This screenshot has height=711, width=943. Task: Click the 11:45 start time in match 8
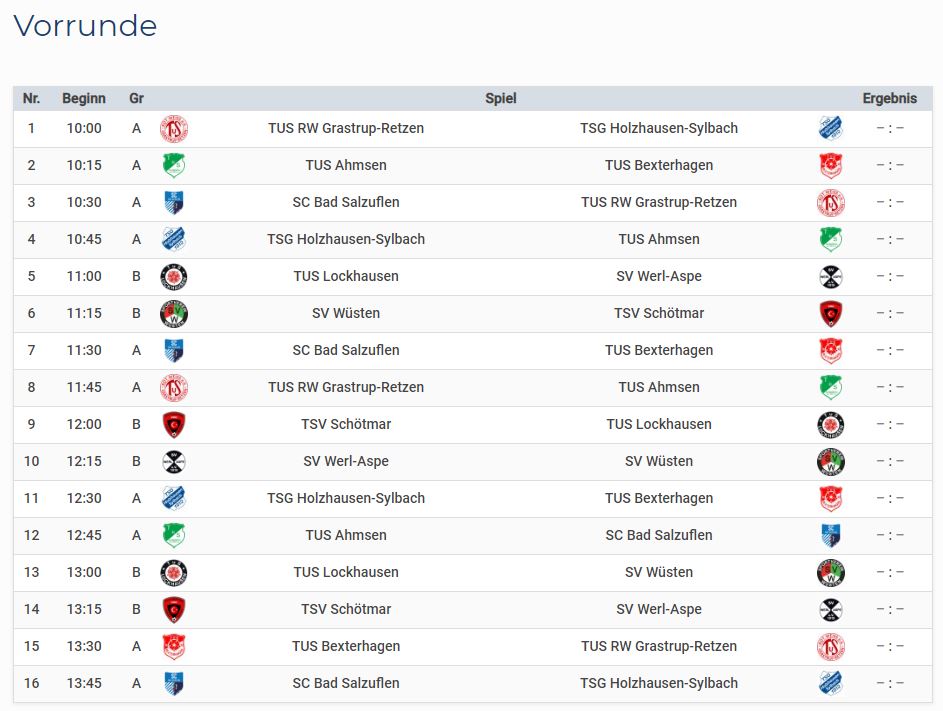(x=84, y=387)
